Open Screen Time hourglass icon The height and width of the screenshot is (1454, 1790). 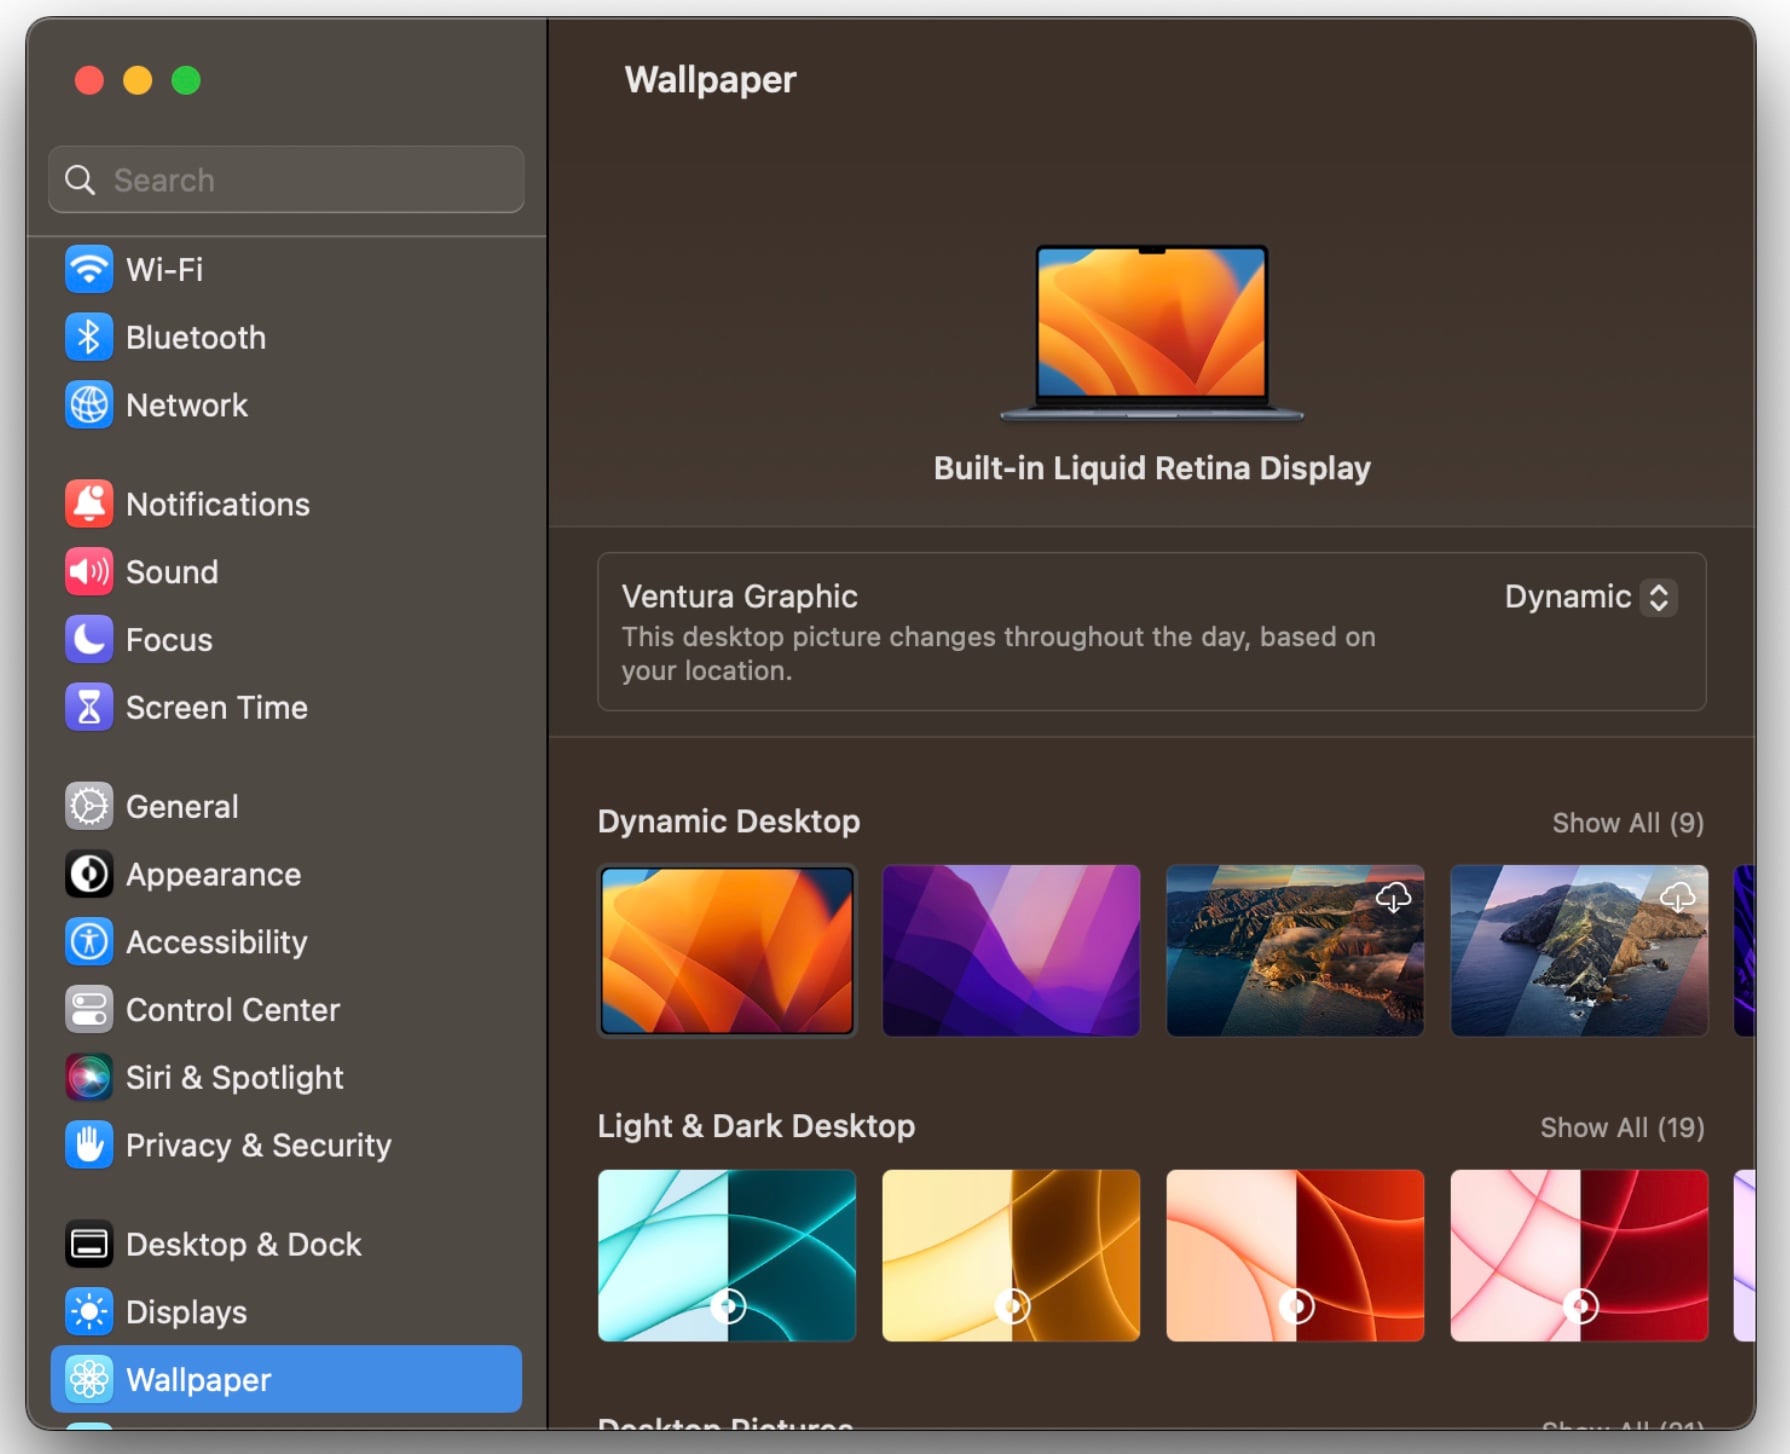[89, 707]
